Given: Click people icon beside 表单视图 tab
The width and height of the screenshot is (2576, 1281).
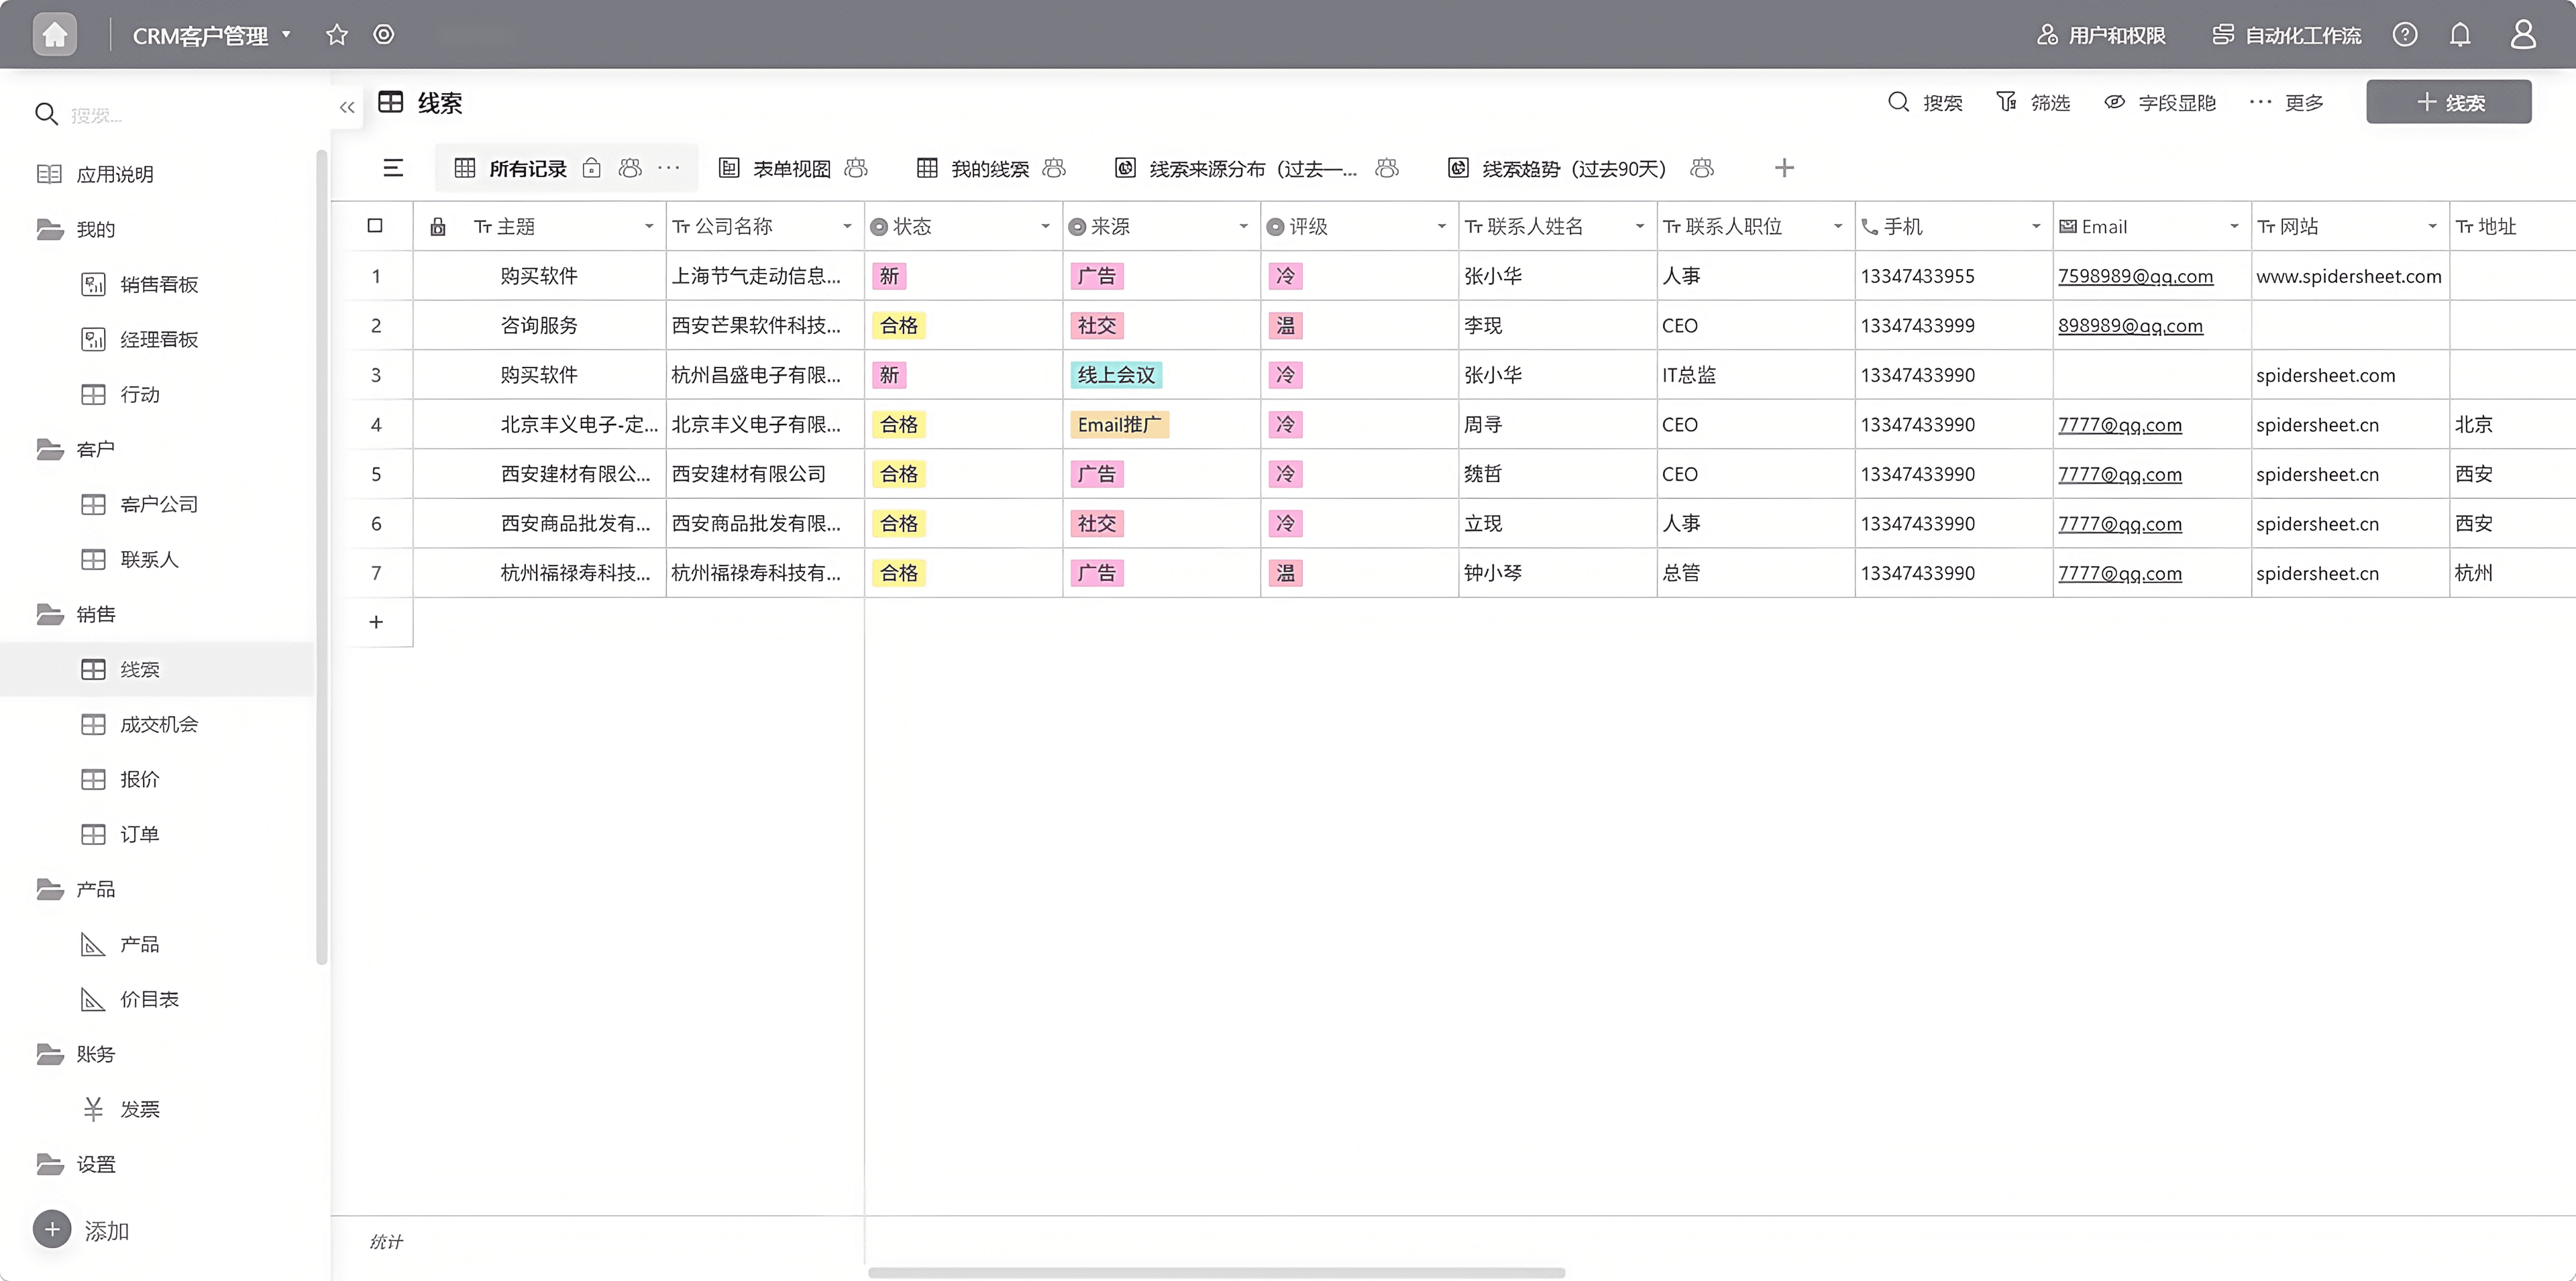Looking at the screenshot, I should (x=856, y=168).
